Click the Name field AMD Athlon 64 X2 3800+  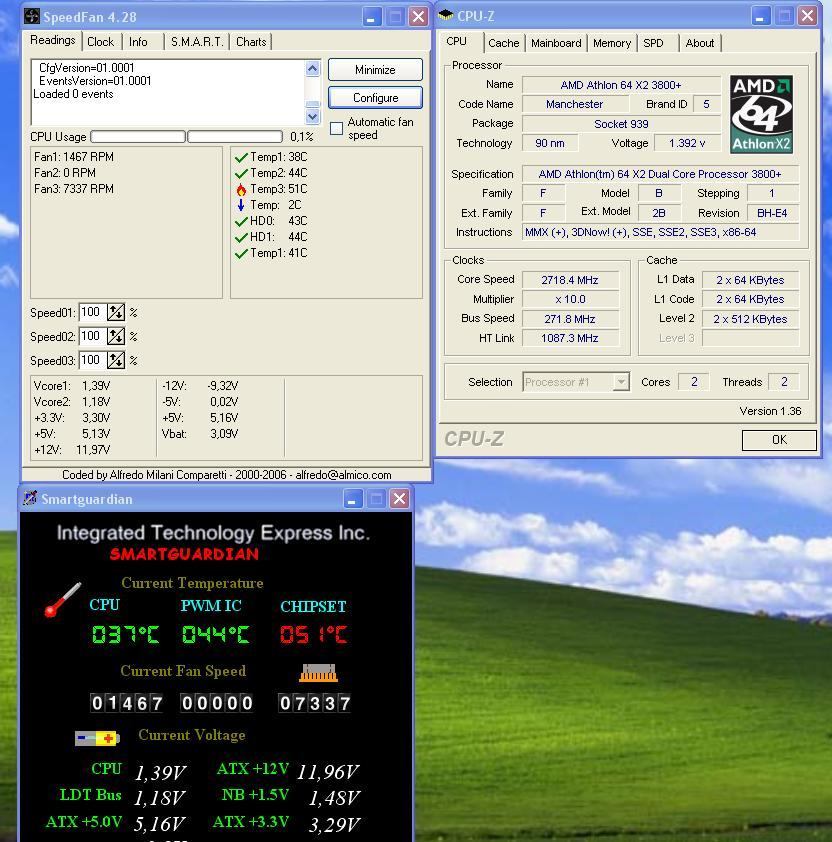621,85
